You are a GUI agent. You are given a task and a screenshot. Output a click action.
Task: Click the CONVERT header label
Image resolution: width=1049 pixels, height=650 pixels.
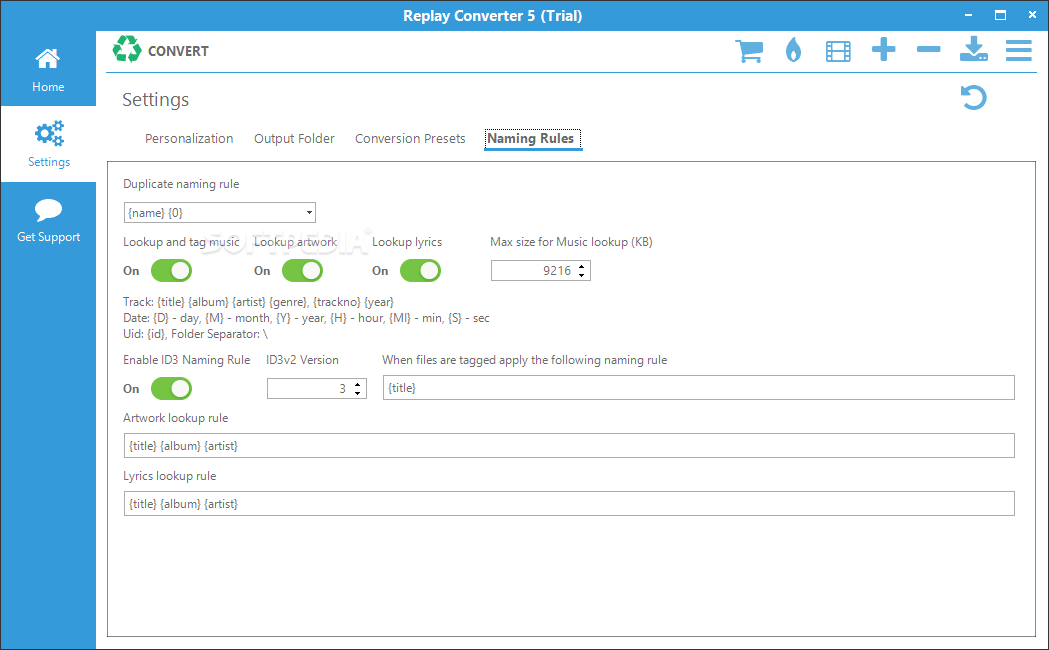(x=178, y=51)
